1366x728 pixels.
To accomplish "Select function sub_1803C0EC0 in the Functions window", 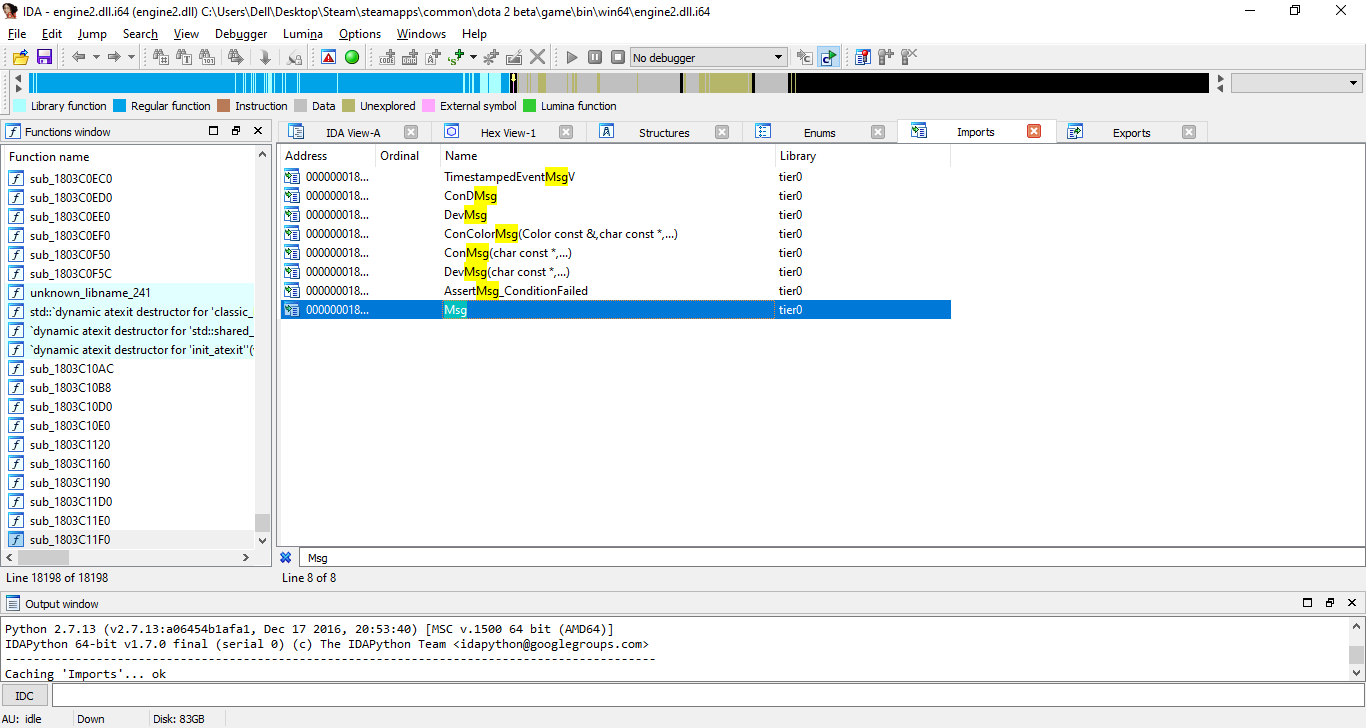I will coord(130,179).
